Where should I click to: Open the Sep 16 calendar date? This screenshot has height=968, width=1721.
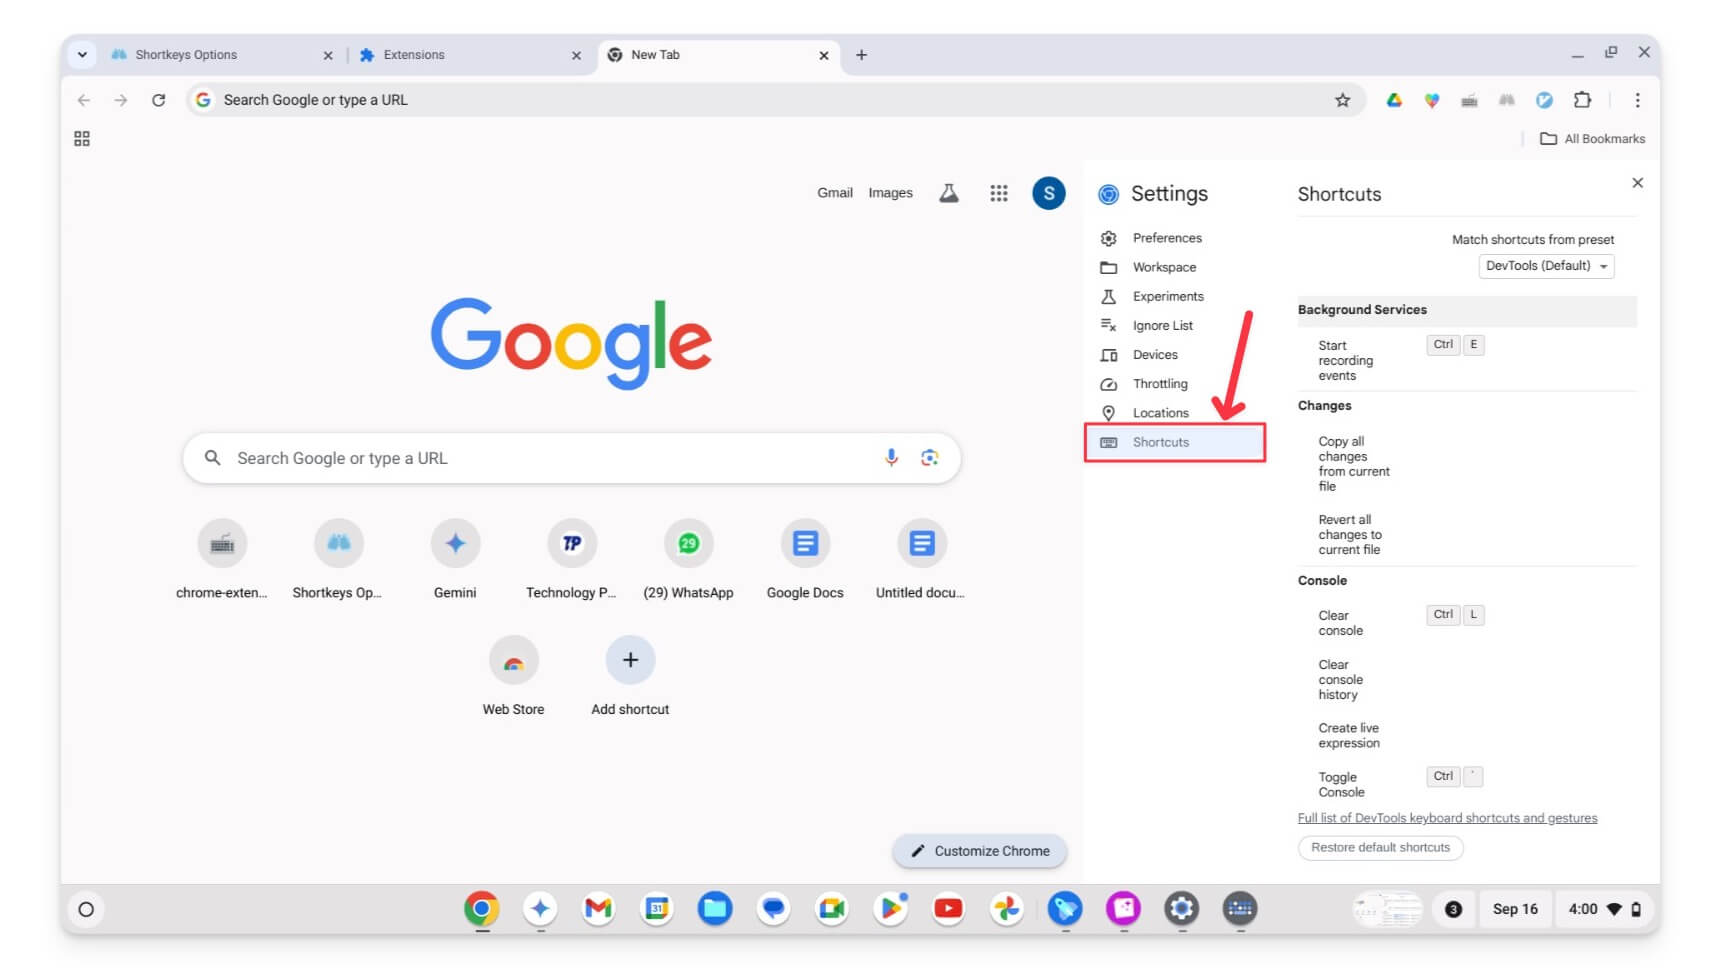(x=1515, y=909)
